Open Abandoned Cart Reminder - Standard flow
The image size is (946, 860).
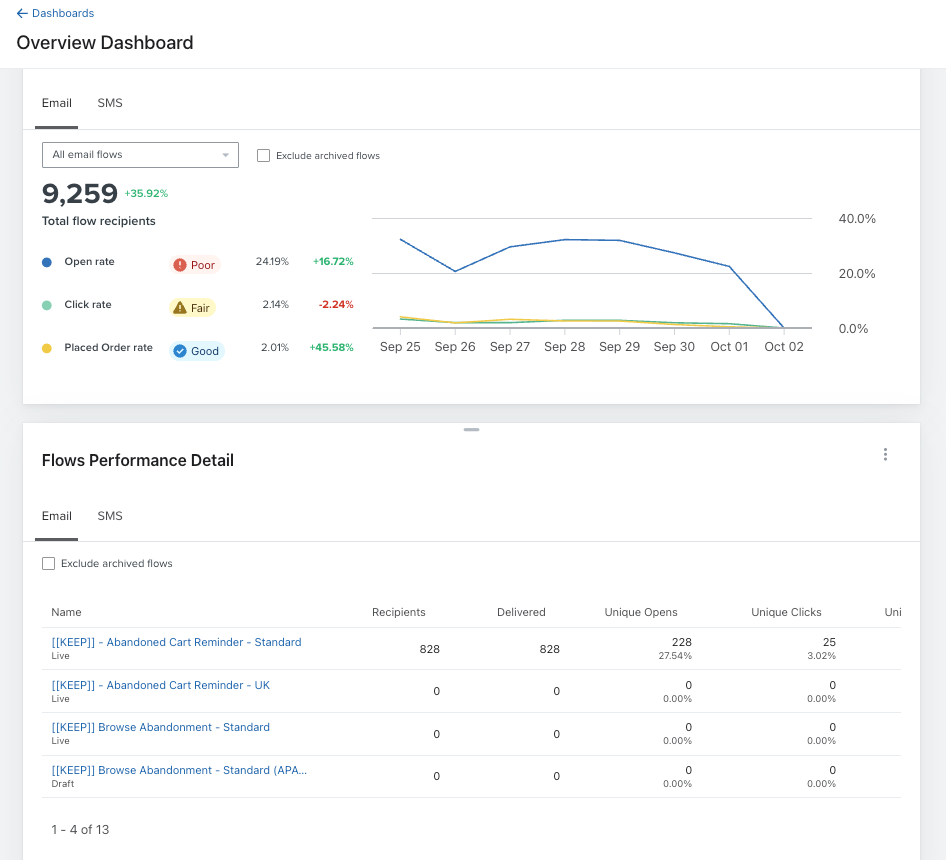coord(176,642)
